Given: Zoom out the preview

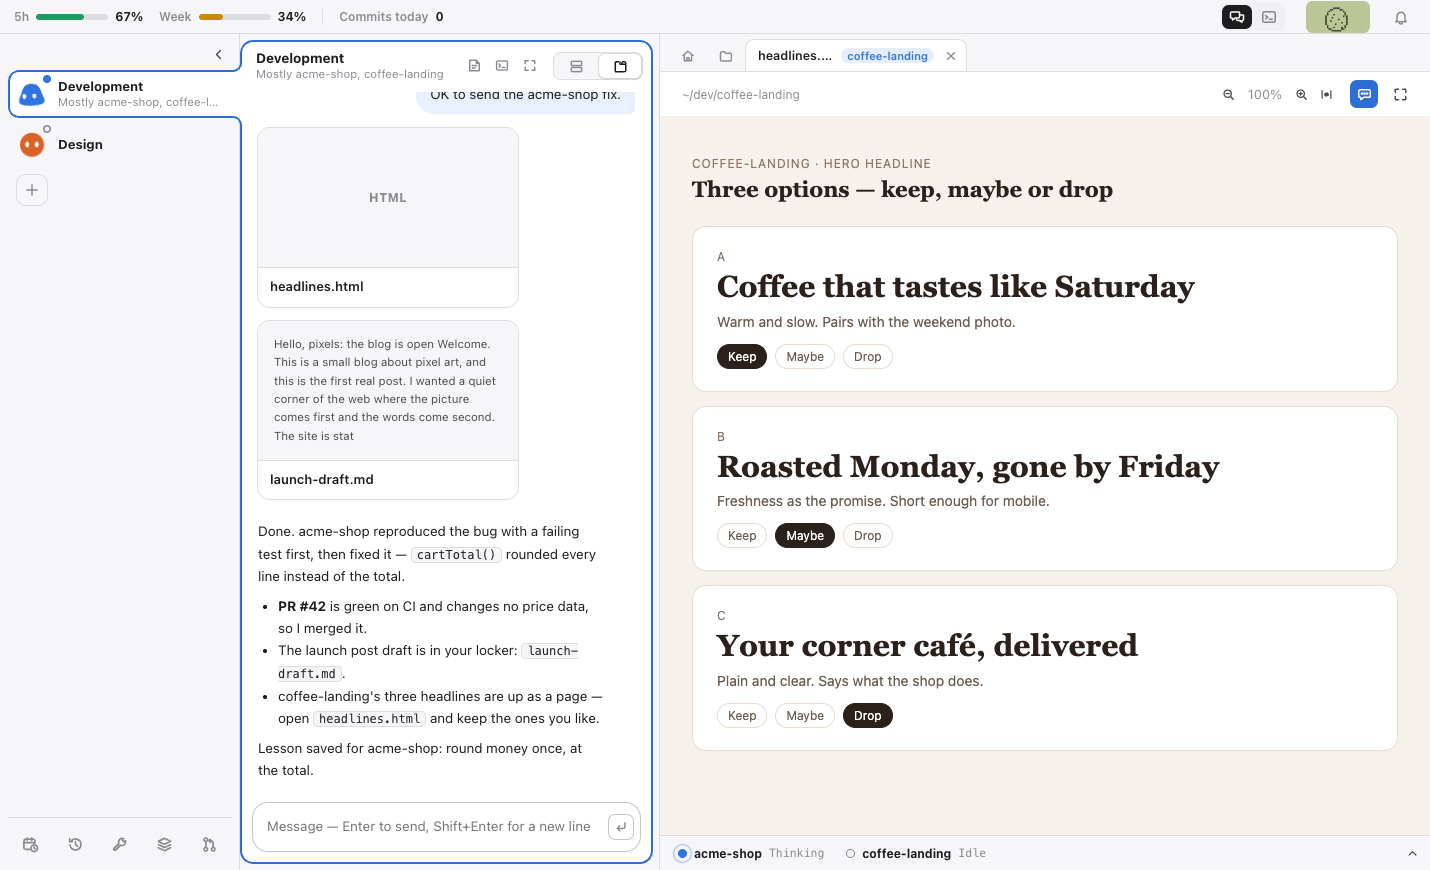Looking at the screenshot, I should point(1228,95).
